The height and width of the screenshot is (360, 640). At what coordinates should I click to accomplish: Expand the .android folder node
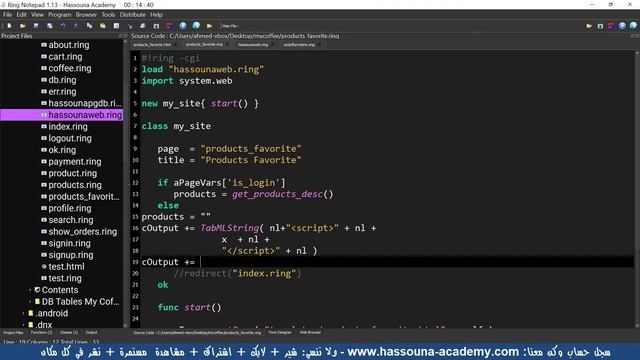click(x=23, y=313)
